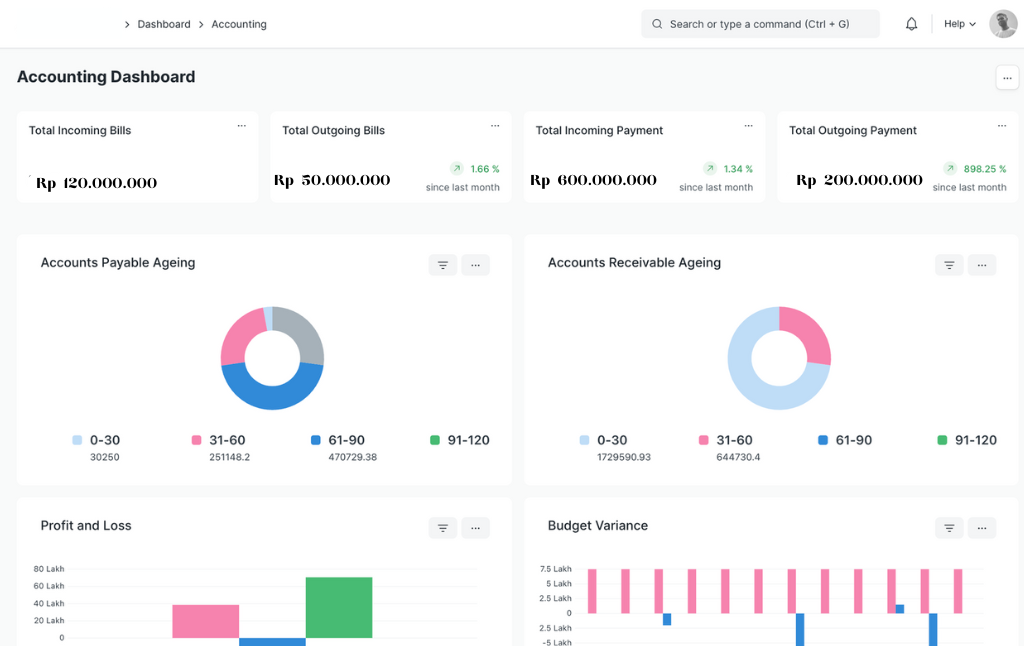
Task: Open Budget Variance three-dot menu
Action: [982, 528]
